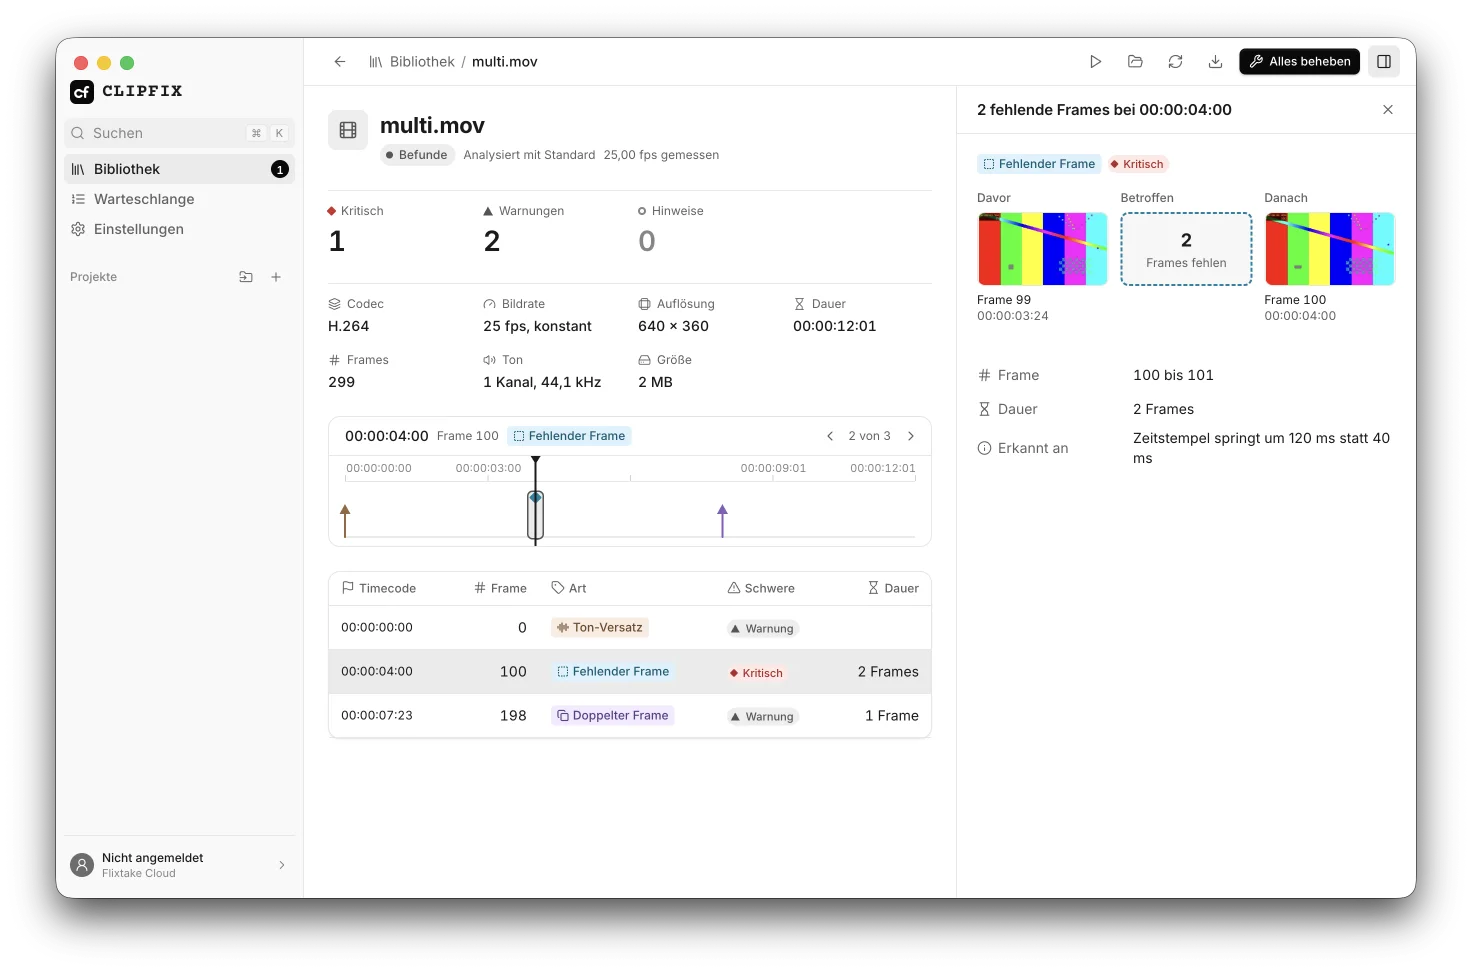Open Warteschlange in the sidebar

click(180, 199)
